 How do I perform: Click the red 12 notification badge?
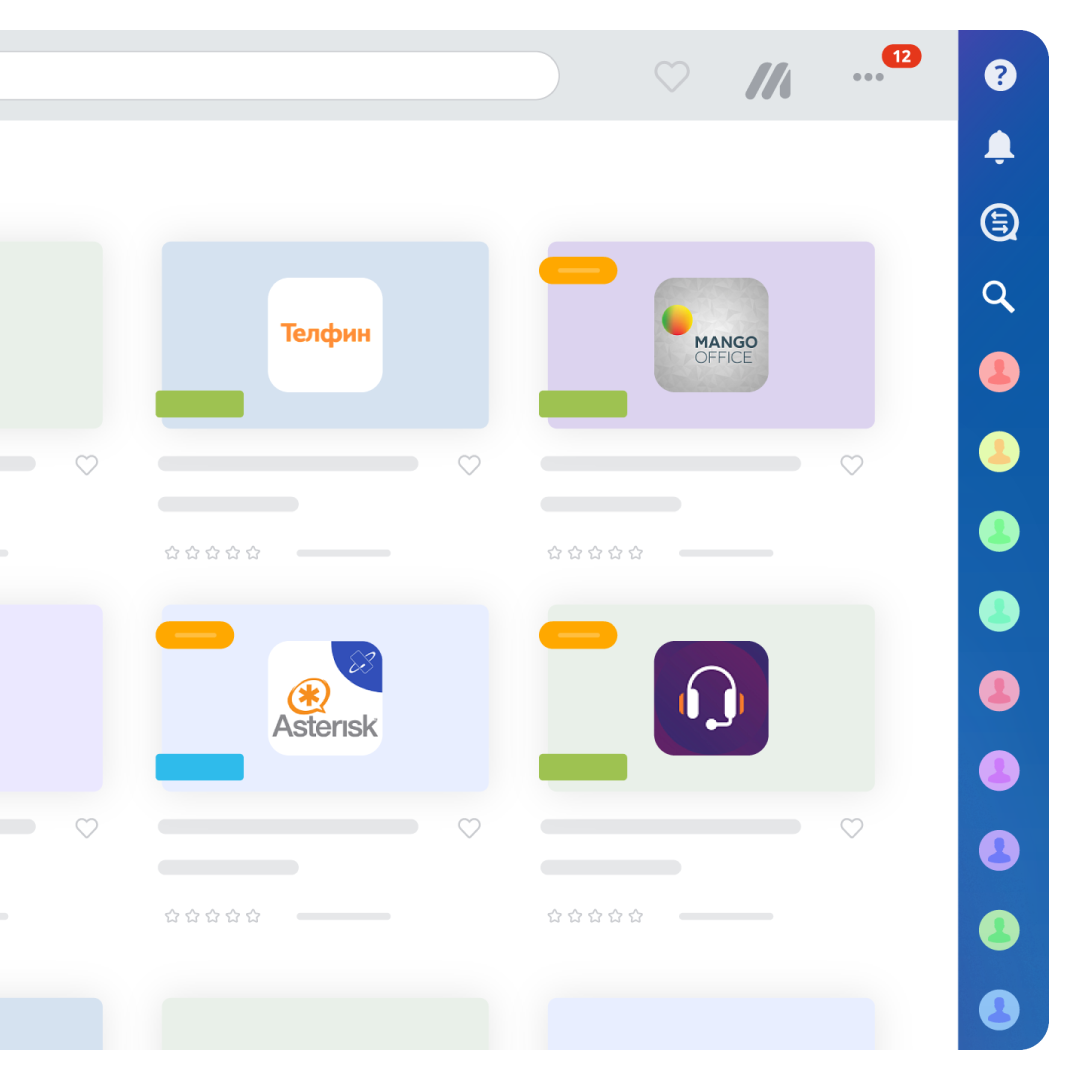pos(901,56)
